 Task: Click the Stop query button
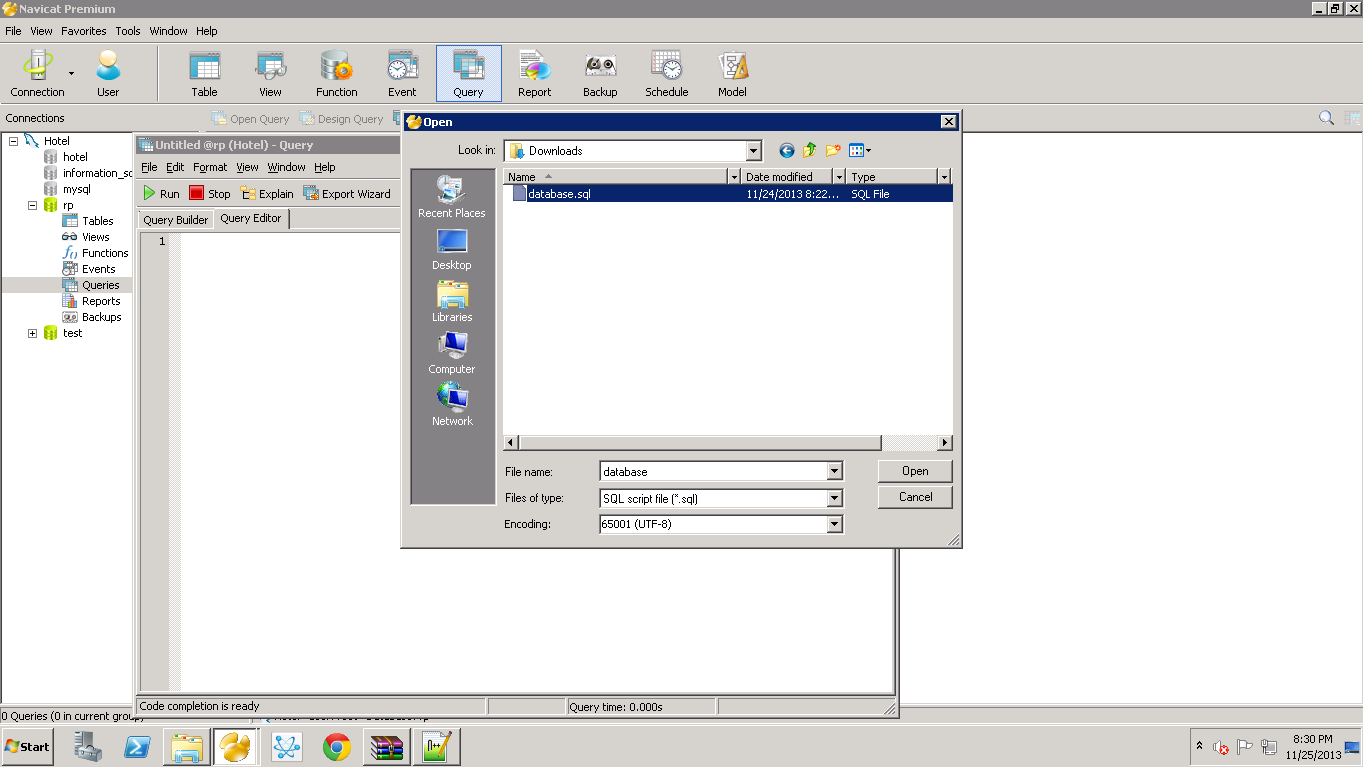click(210, 194)
